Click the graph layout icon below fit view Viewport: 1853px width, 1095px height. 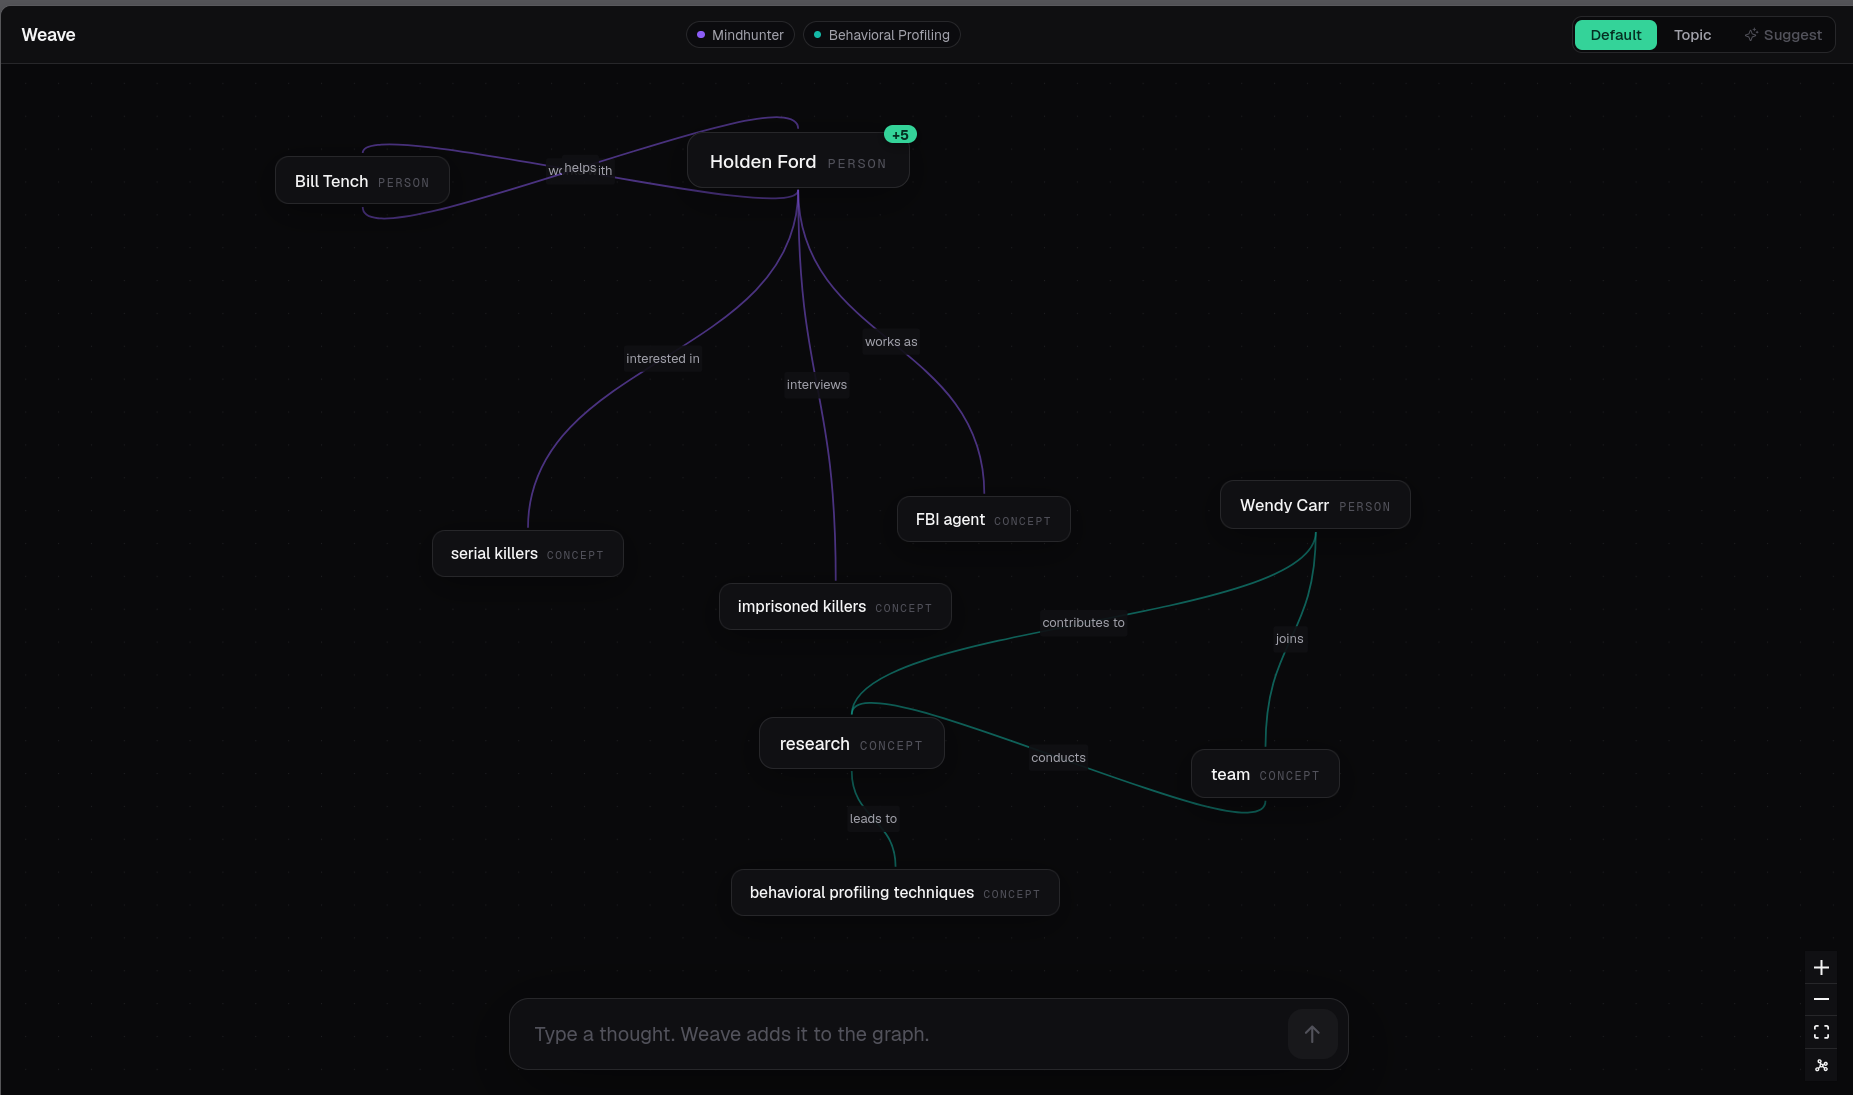click(1821, 1065)
